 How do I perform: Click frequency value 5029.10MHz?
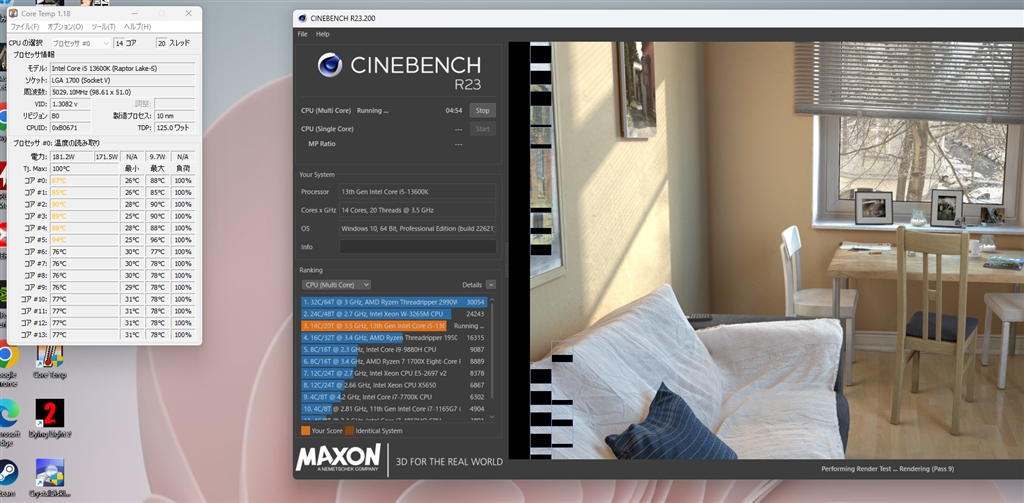(x=122, y=92)
